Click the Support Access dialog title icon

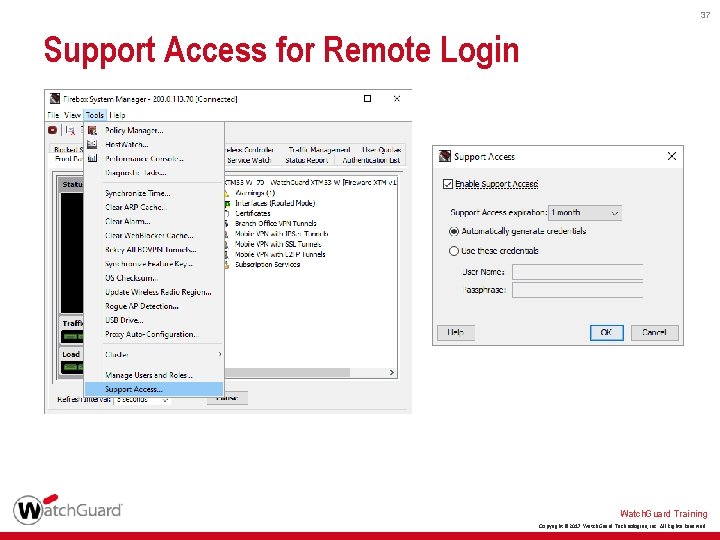444,156
